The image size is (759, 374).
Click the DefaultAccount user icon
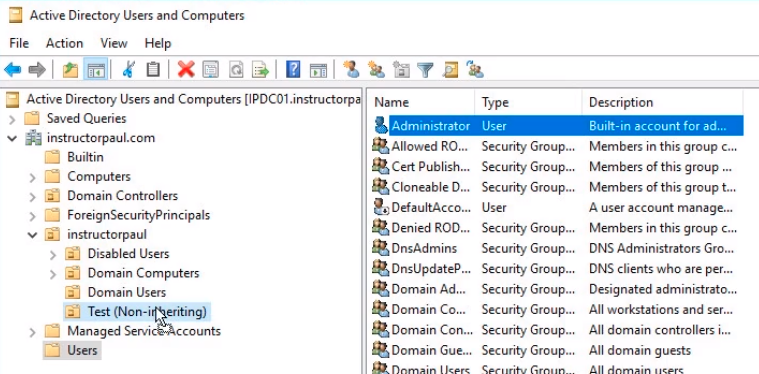point(381,207)
